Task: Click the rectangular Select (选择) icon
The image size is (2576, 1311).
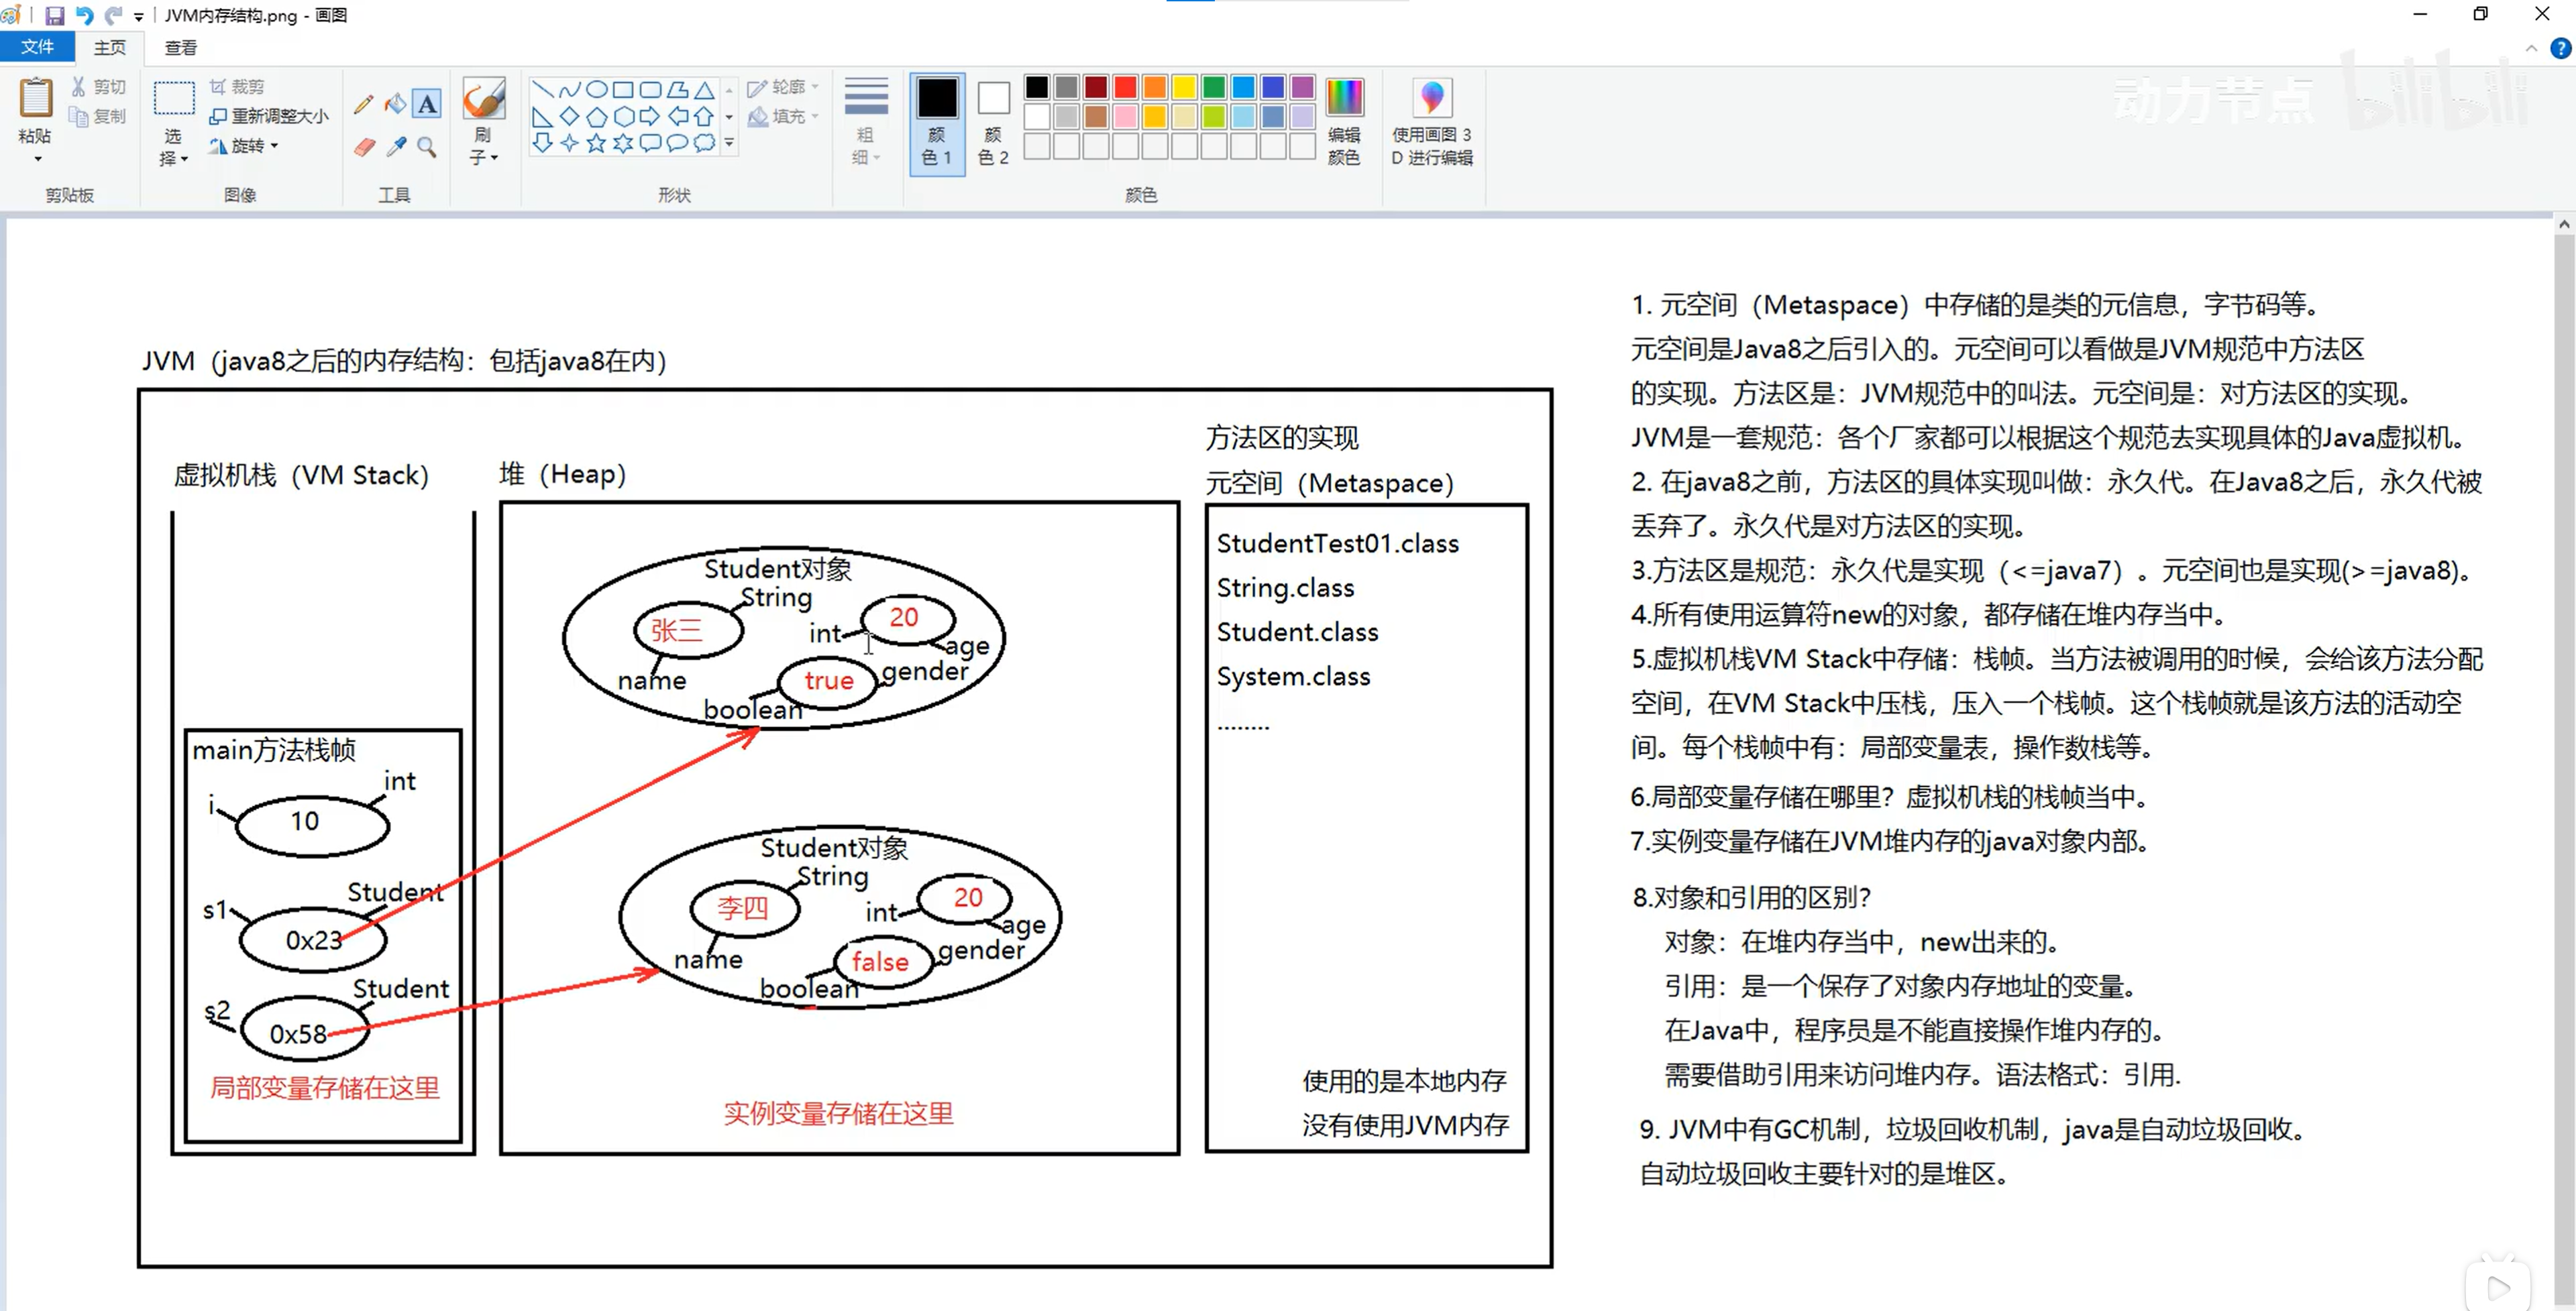Action: coord(173,99)
